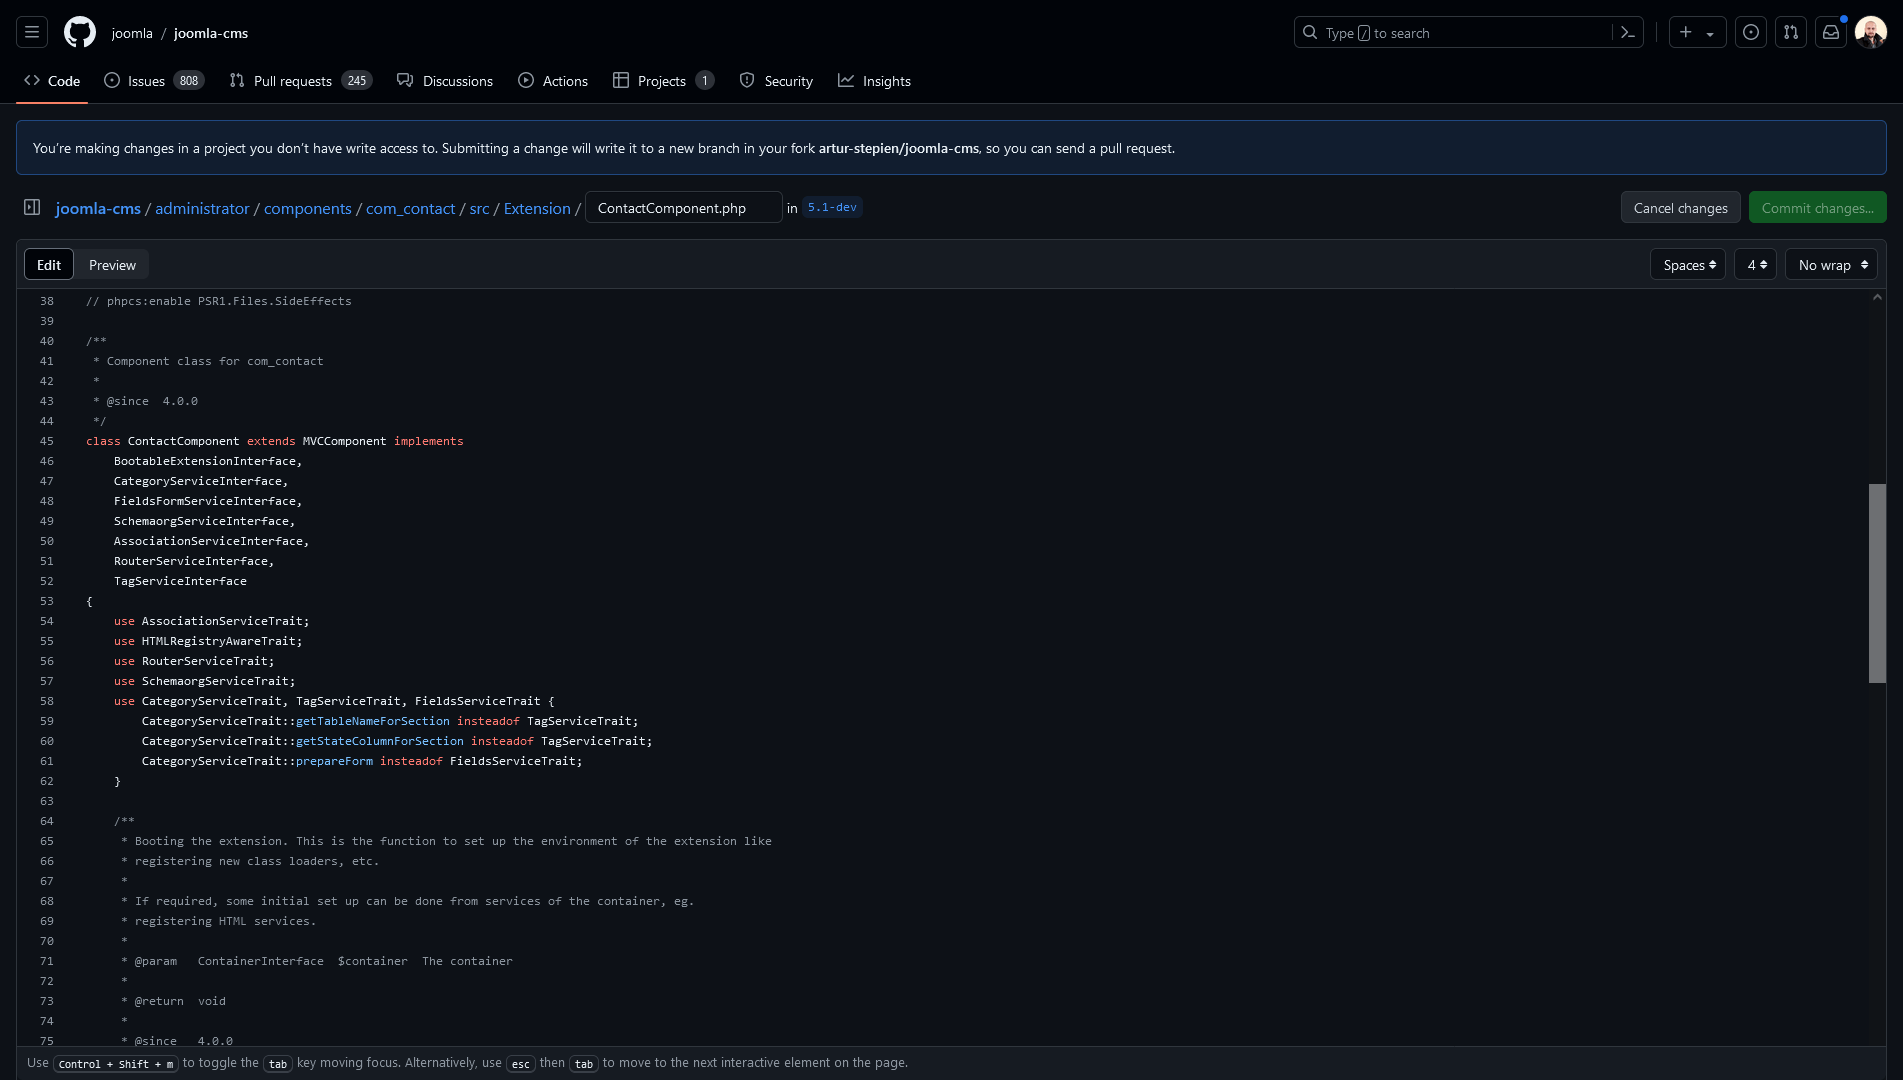View pull requests via top bar icon
1903x1080 pixels.
coord(1791,32)
